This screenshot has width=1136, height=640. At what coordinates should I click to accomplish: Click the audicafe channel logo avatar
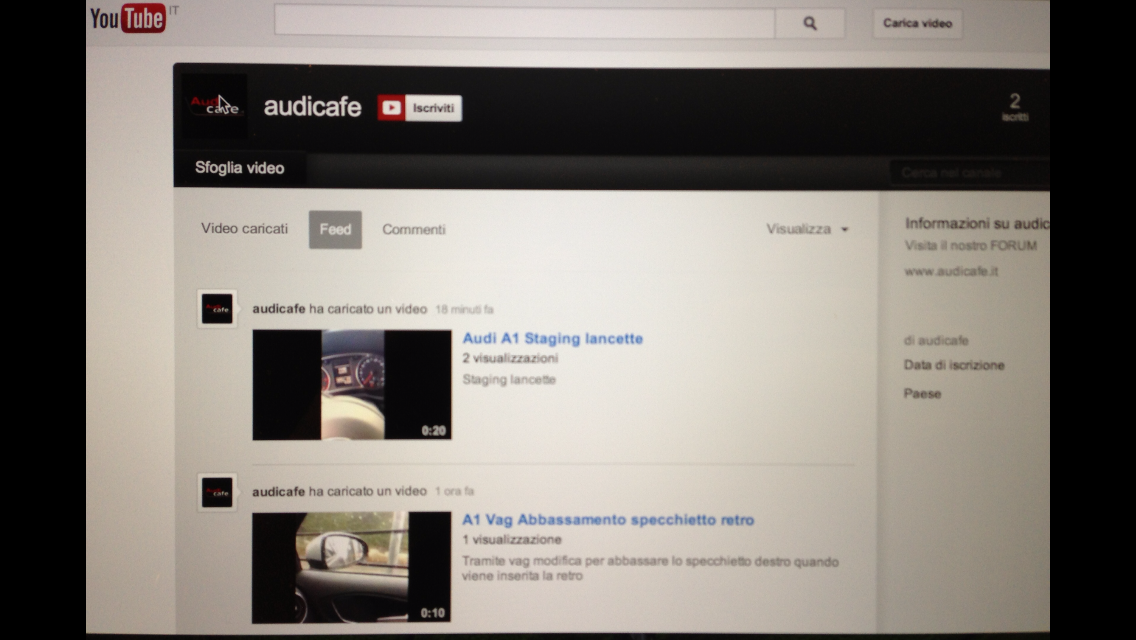point(214,106)
